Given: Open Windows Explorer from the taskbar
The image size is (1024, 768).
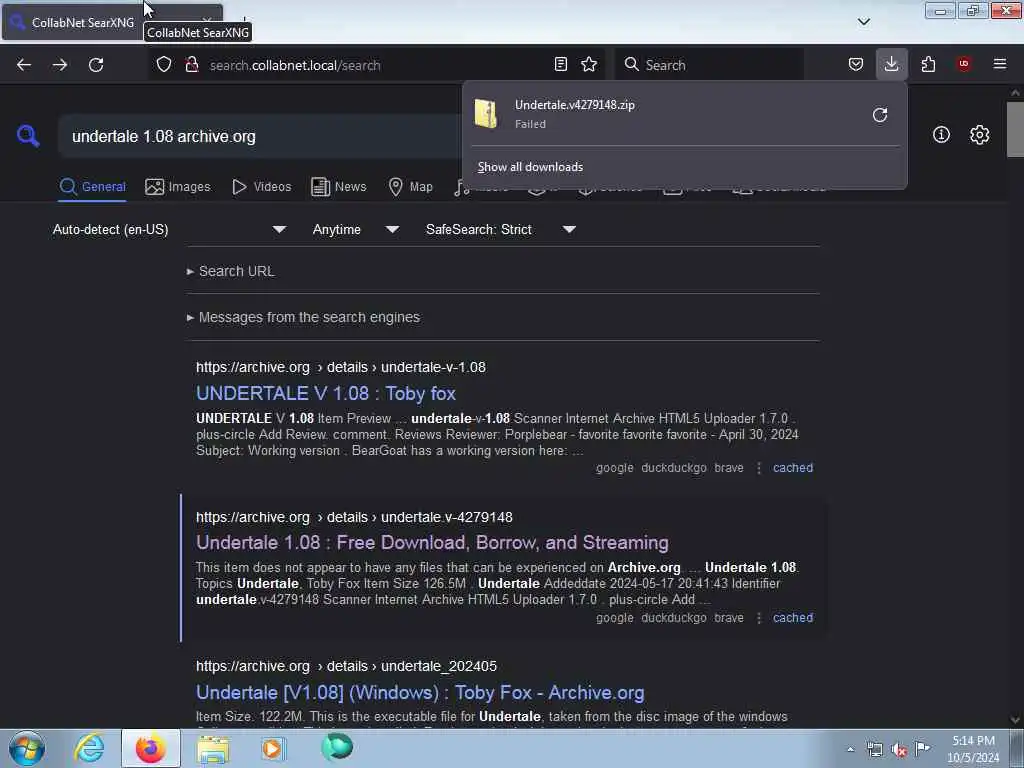Looking at the screenshot, I should coord(214,749).
